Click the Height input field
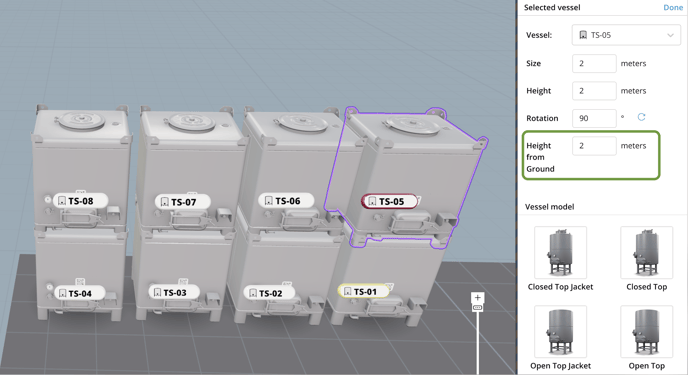The height and width of the screenshot is (375, 688). coord(594,91)
